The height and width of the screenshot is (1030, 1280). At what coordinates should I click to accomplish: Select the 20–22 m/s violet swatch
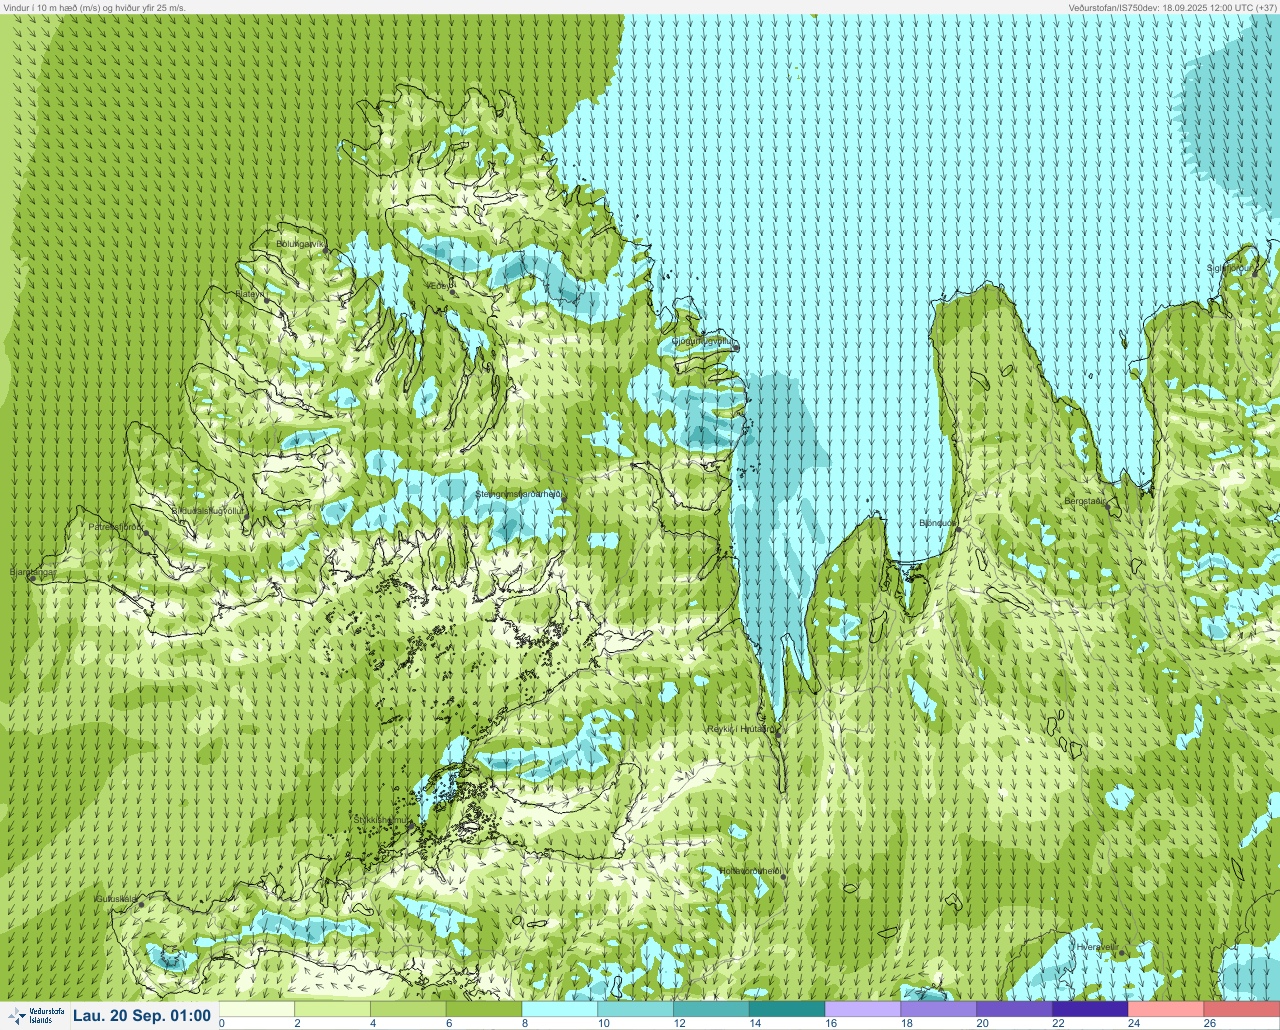click(x=1015, y=1009)
